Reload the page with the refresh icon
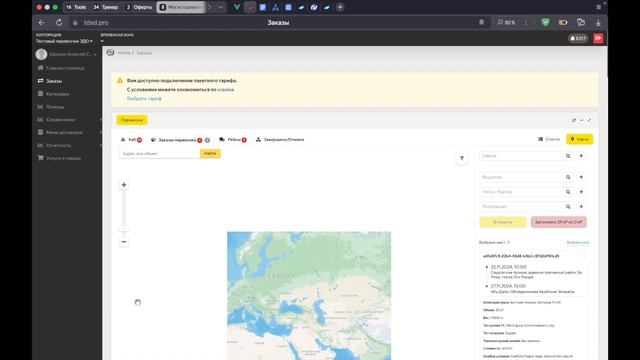This screenshot has width=640, height=360. (x=59, y=23)
